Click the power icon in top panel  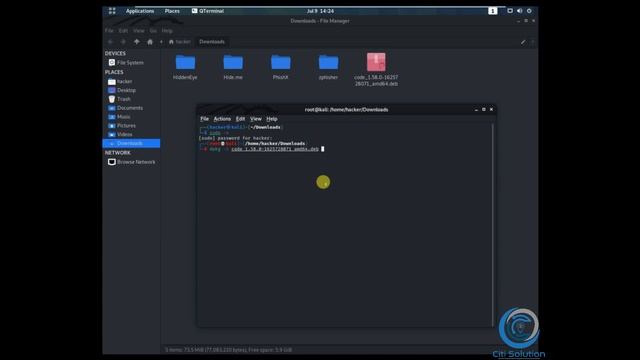pyautogui.click(x=529, y=11)
